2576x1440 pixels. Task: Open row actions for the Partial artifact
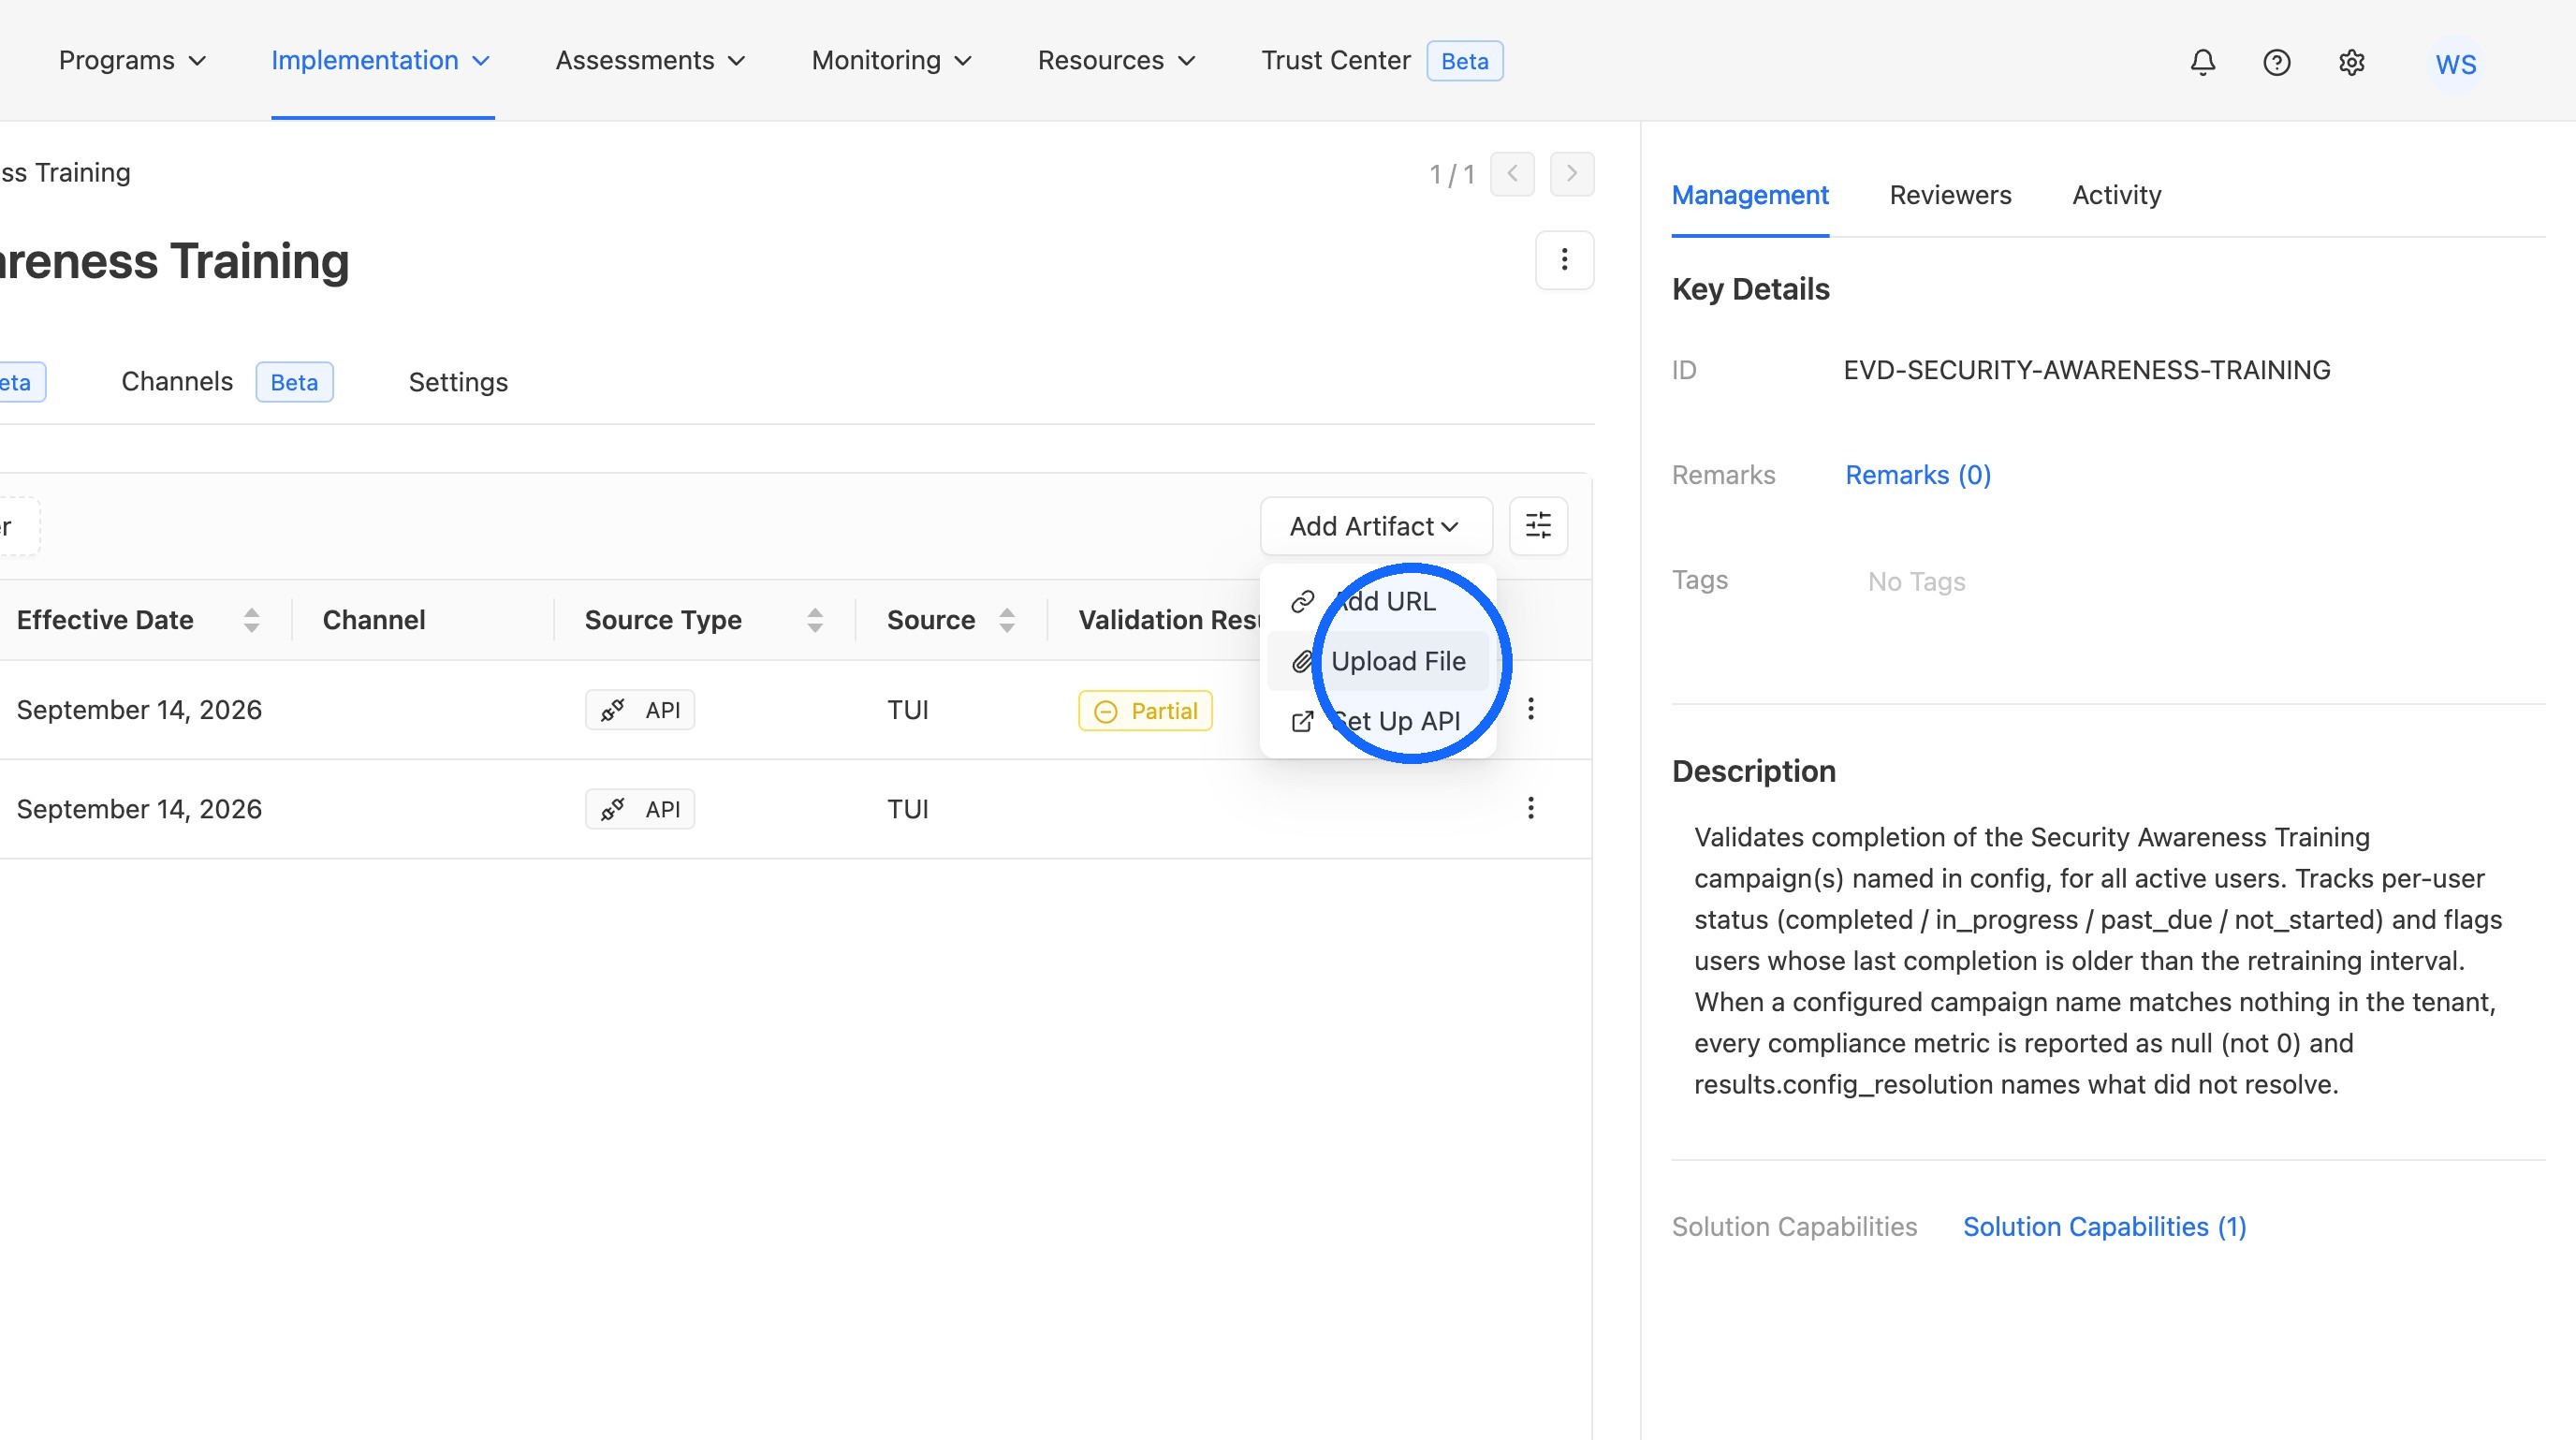pos(1530,709)
